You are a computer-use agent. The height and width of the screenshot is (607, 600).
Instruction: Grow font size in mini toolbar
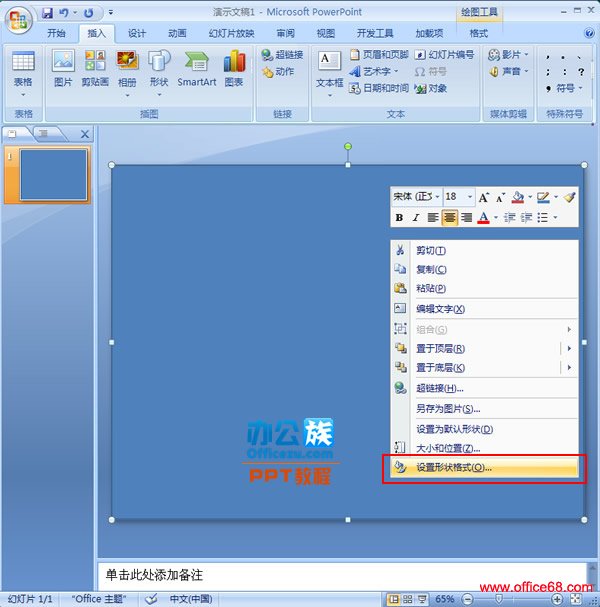pyautogui.click(x=483, y=197)
